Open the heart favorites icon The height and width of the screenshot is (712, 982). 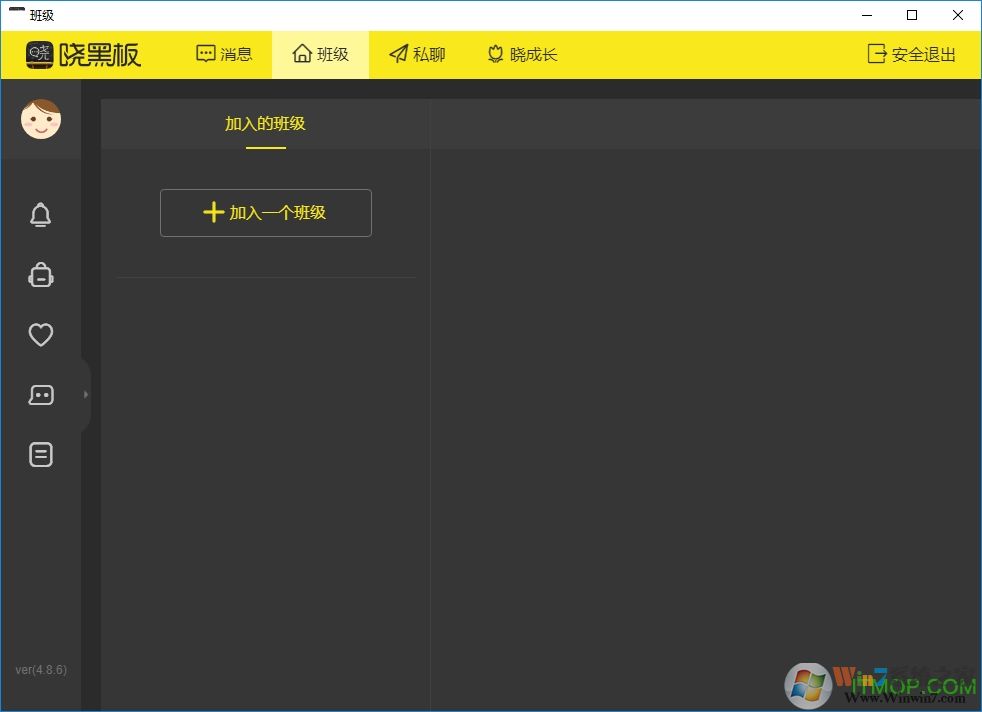(x=40, y=335)
